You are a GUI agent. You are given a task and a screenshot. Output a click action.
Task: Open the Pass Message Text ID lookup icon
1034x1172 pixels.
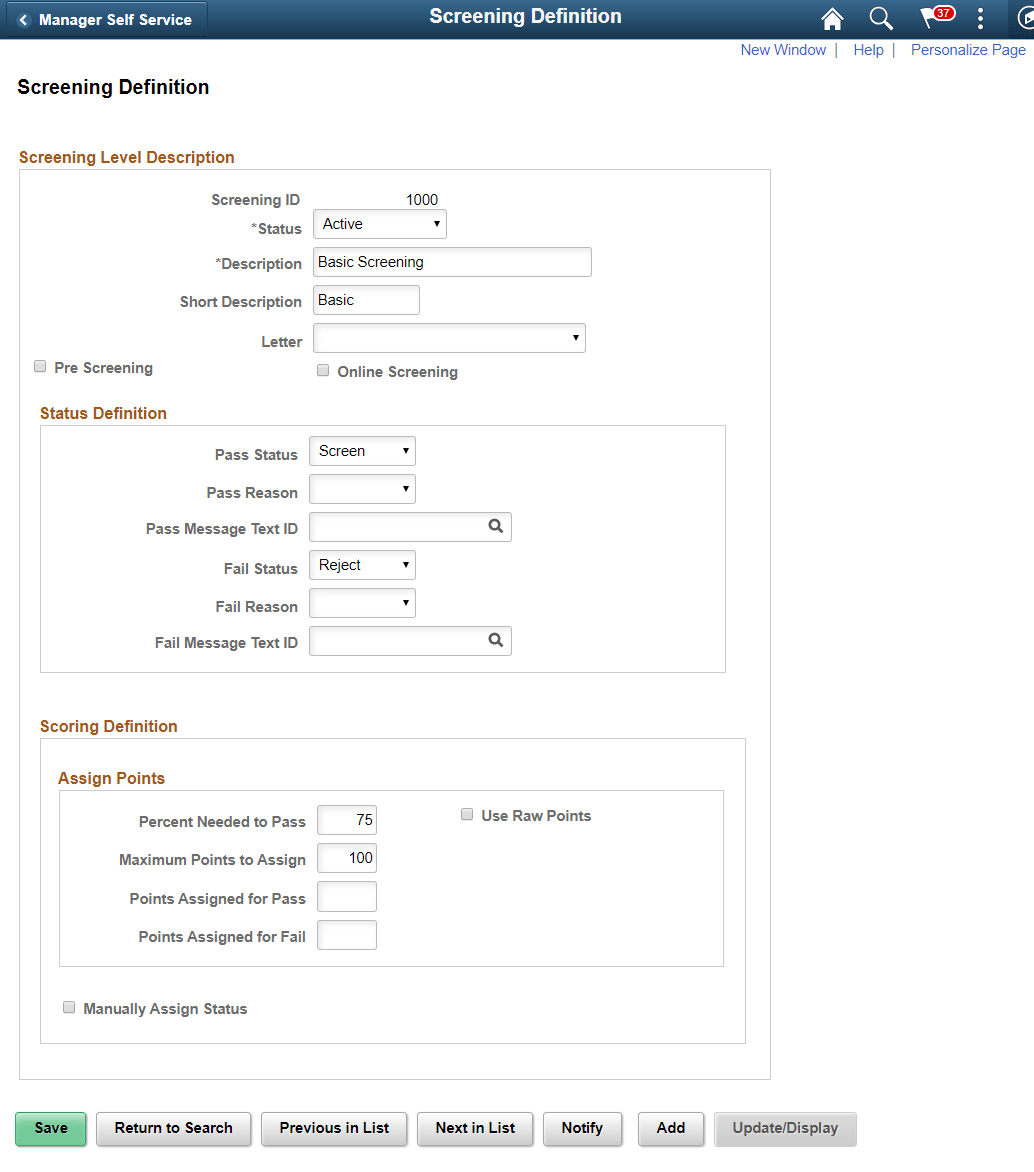click(496, 526)
